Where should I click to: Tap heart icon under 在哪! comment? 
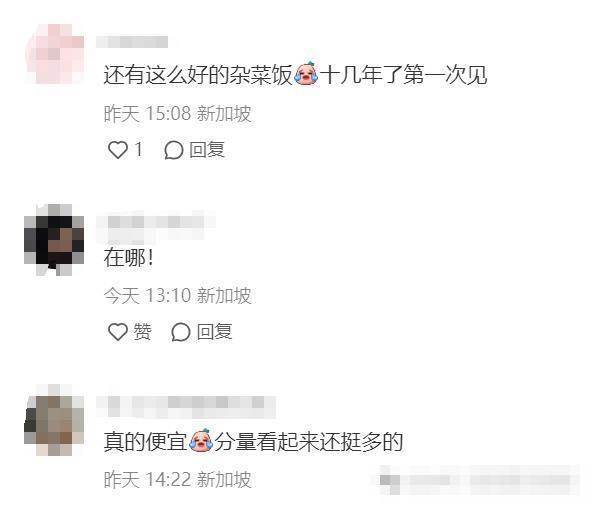click(x=118, y=332)
